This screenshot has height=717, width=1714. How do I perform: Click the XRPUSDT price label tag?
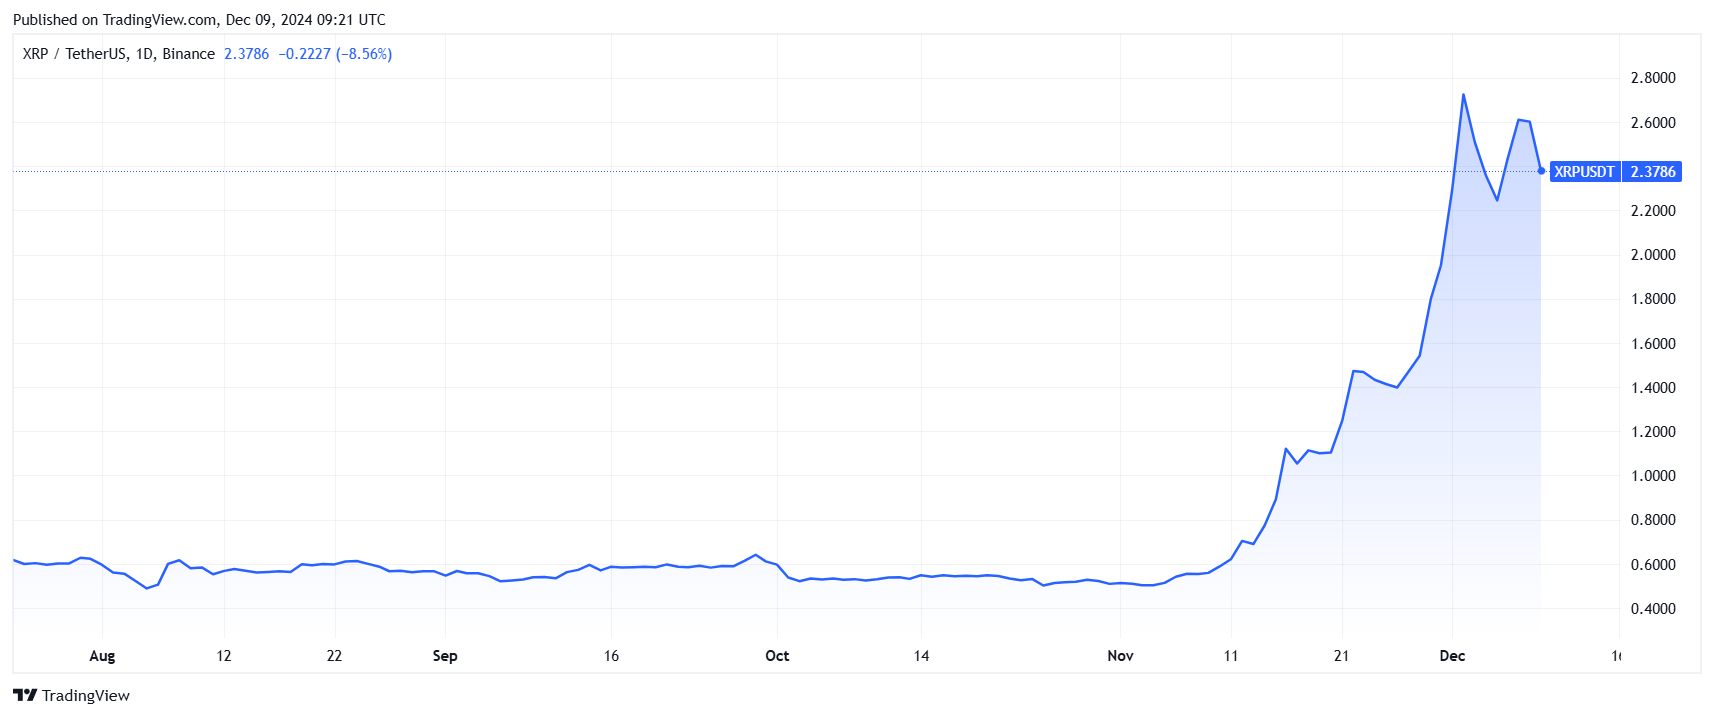1584,172
